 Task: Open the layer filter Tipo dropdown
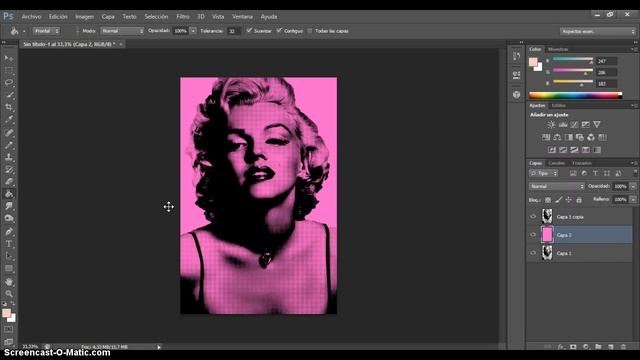[x=544, y=173]
